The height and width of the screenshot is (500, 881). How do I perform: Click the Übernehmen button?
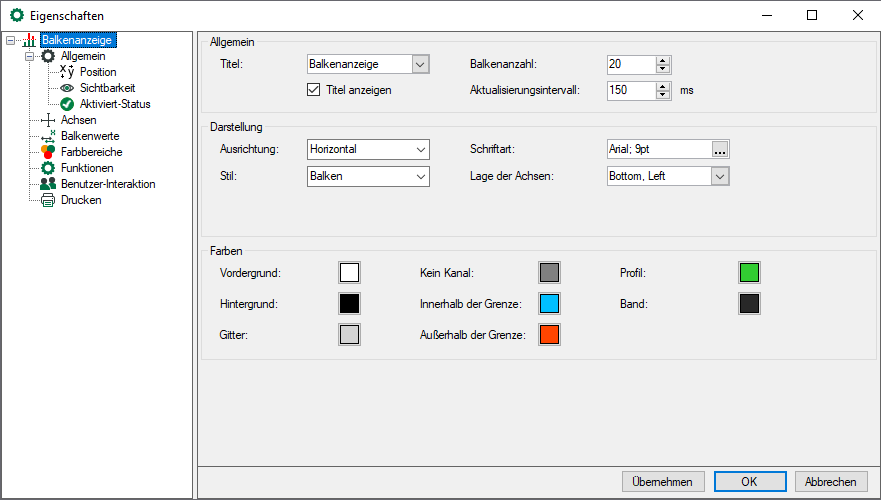click(663, 482)
